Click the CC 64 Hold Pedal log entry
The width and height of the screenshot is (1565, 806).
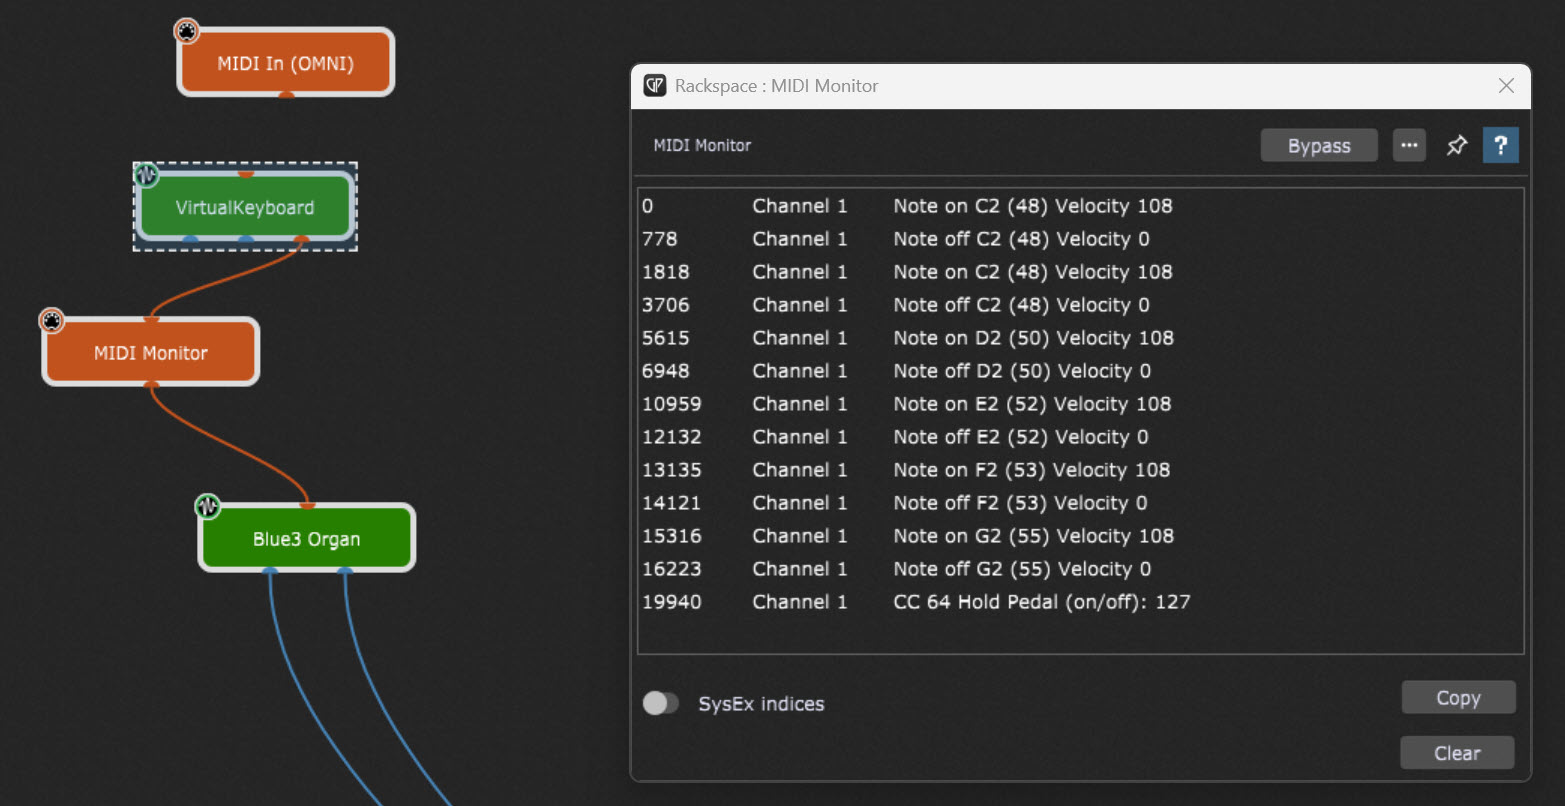[1040, 602]
